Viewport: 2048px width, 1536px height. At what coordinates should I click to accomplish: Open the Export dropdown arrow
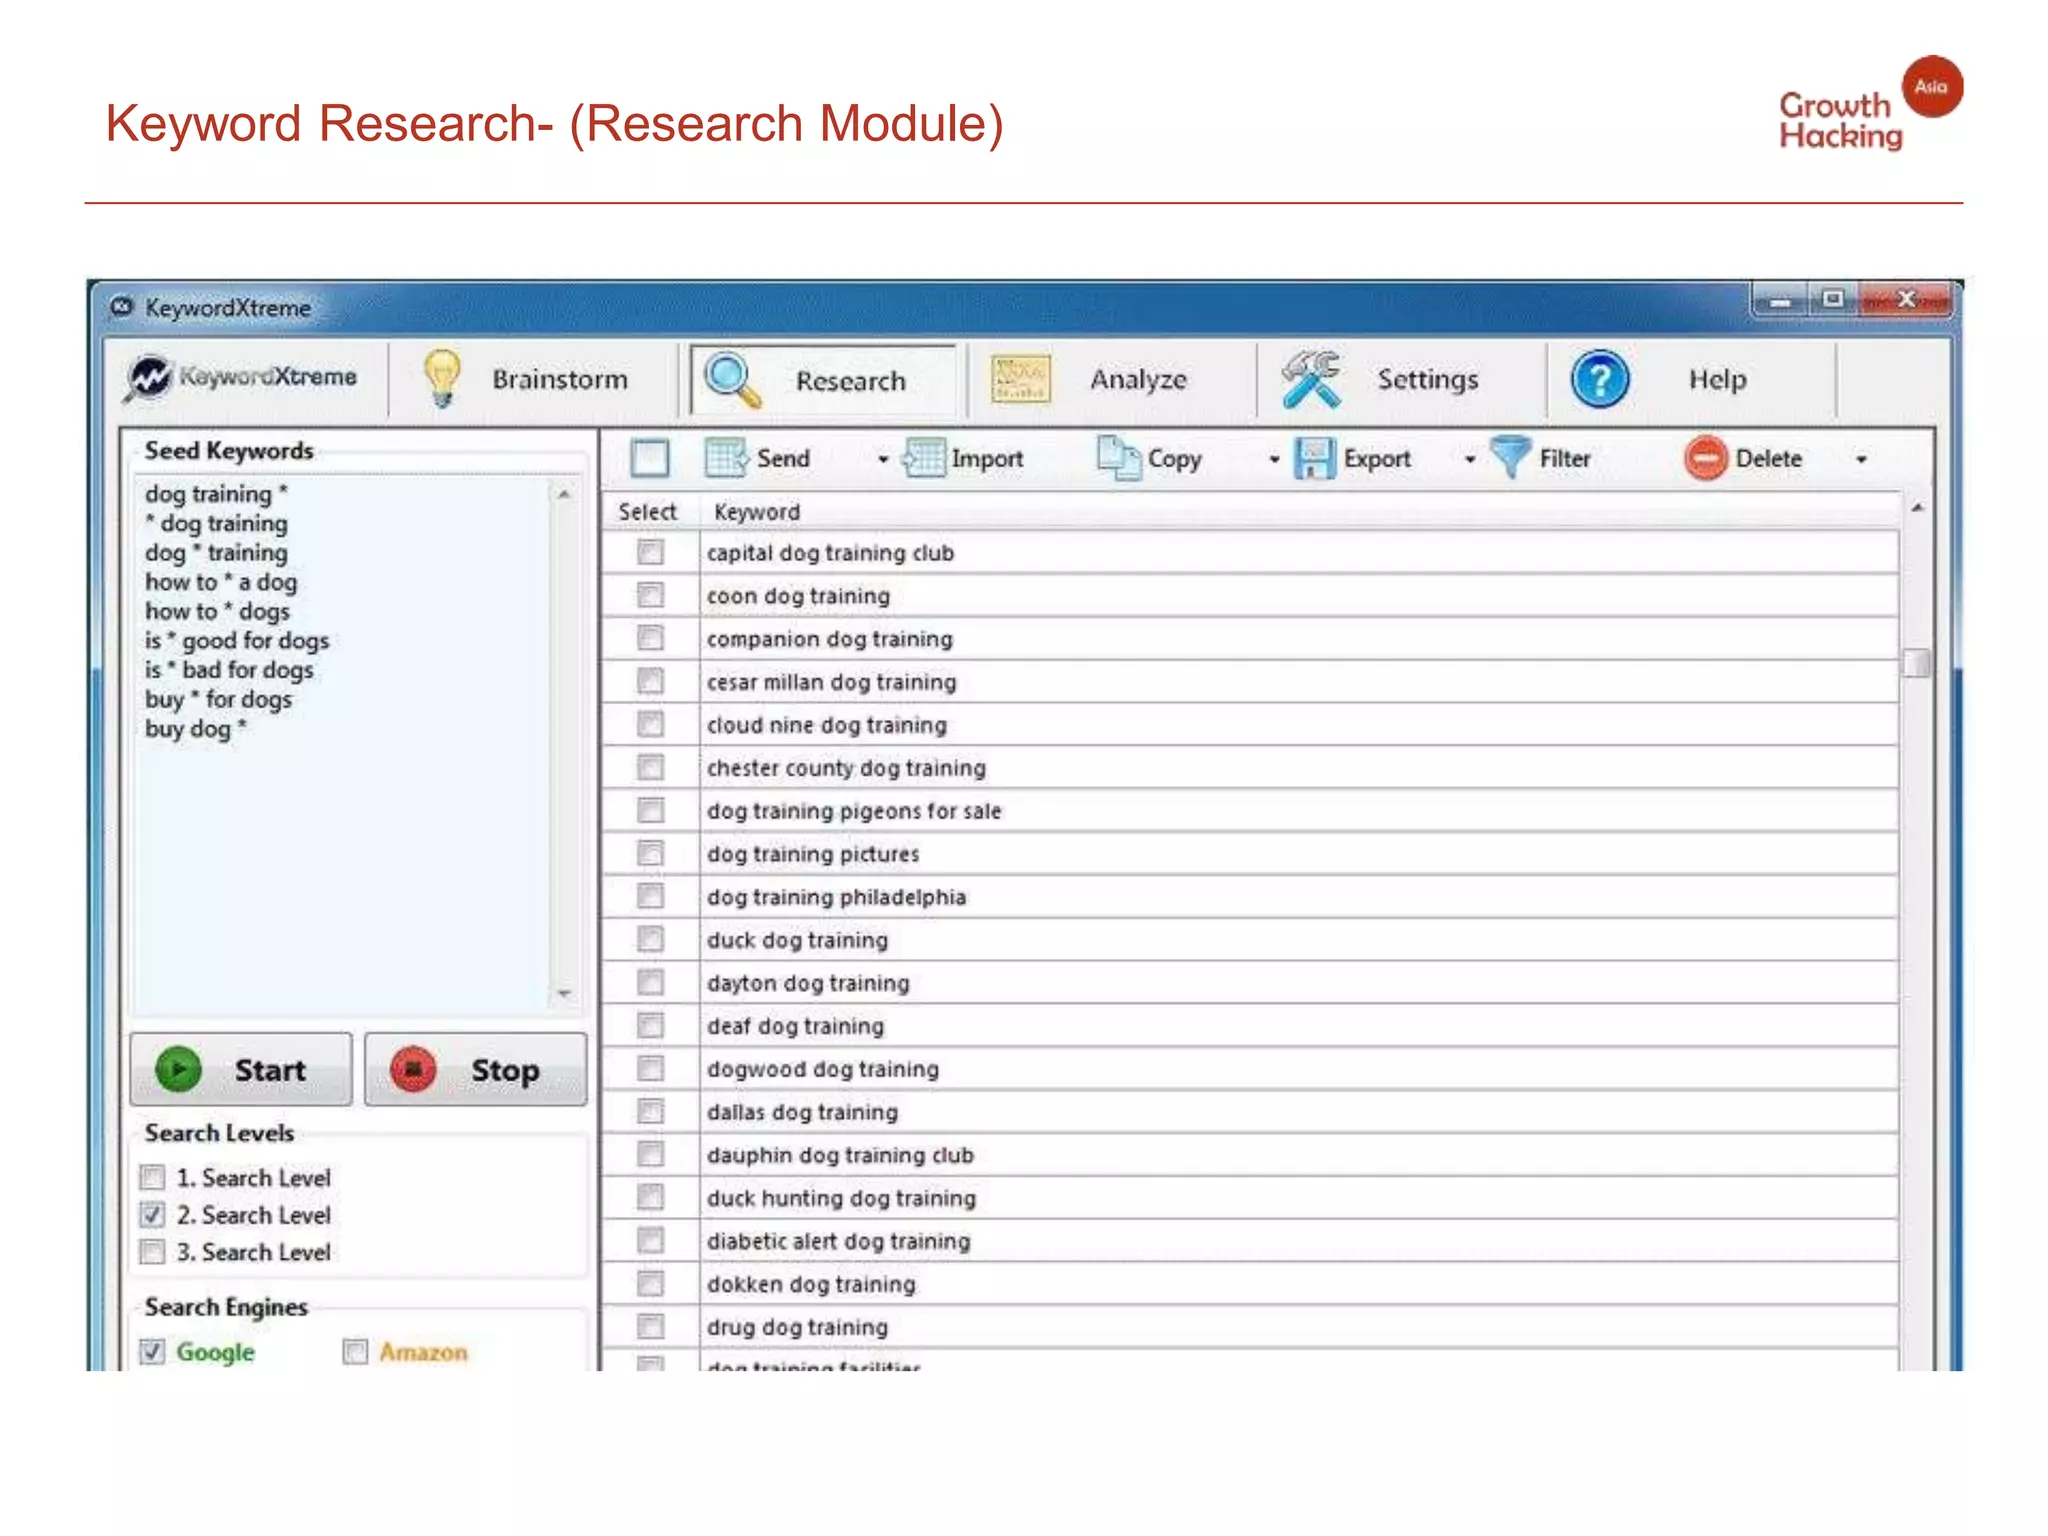click(x=1470, y=459)
